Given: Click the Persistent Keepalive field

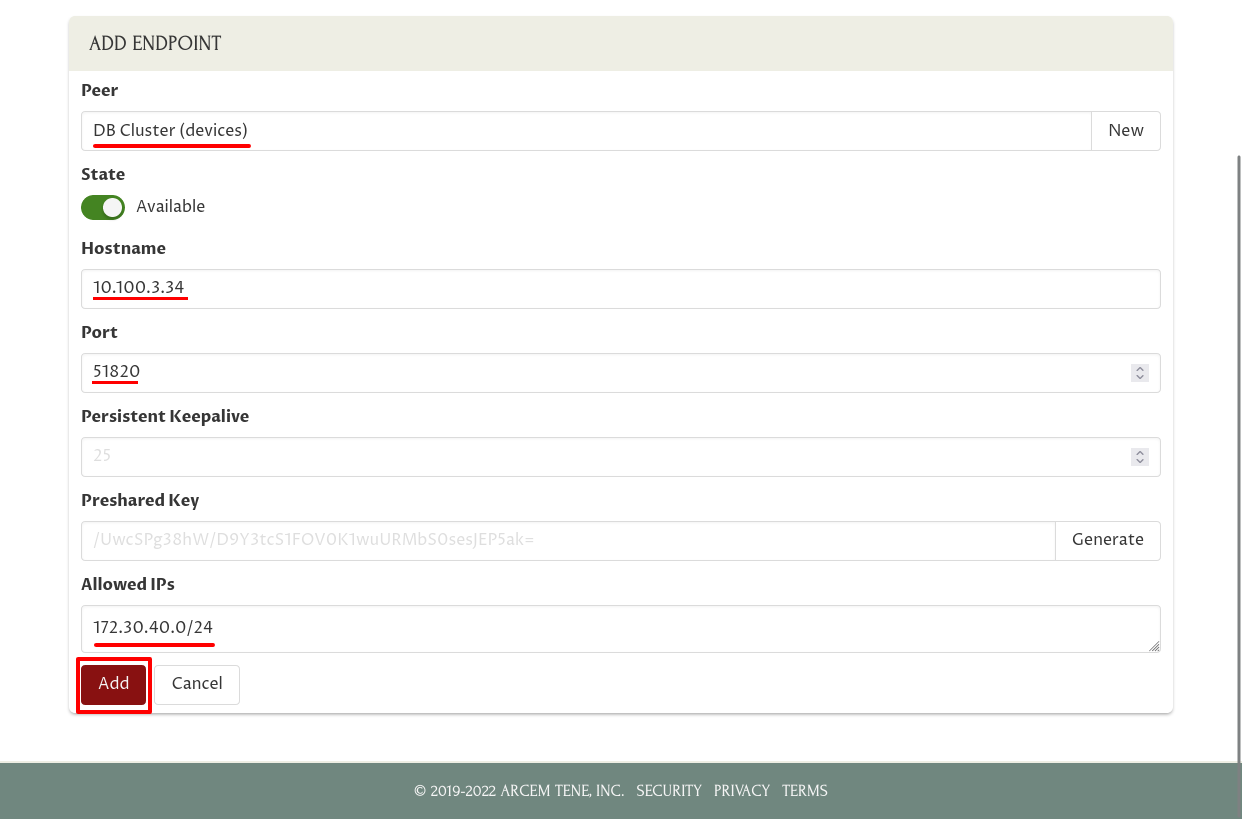Looking at the screenshot, I should point(621,457).
